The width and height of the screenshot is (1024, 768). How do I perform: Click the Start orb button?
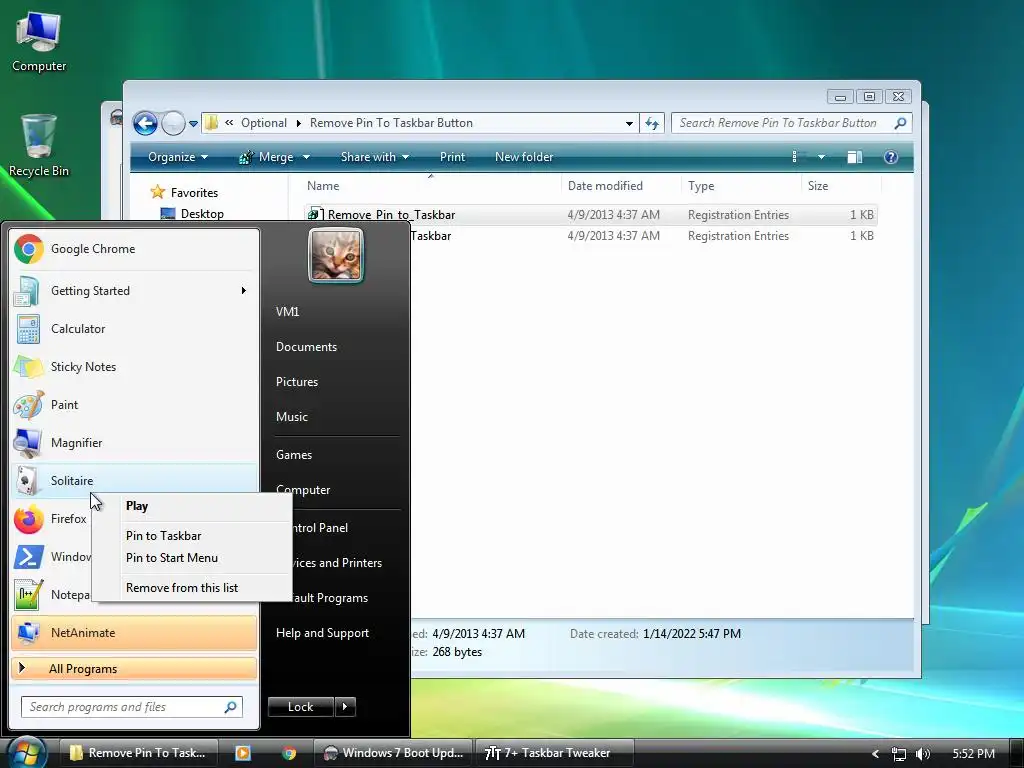click(x=25, y=752)
